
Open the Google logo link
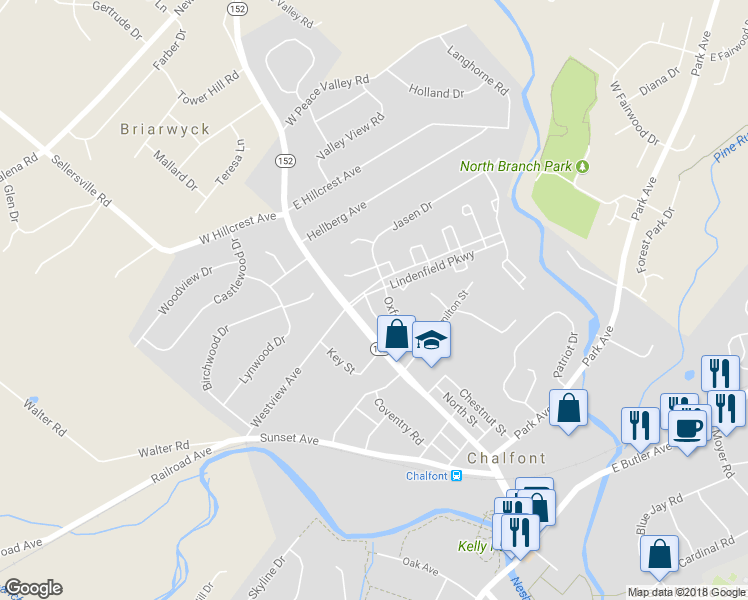pos(33,588)
